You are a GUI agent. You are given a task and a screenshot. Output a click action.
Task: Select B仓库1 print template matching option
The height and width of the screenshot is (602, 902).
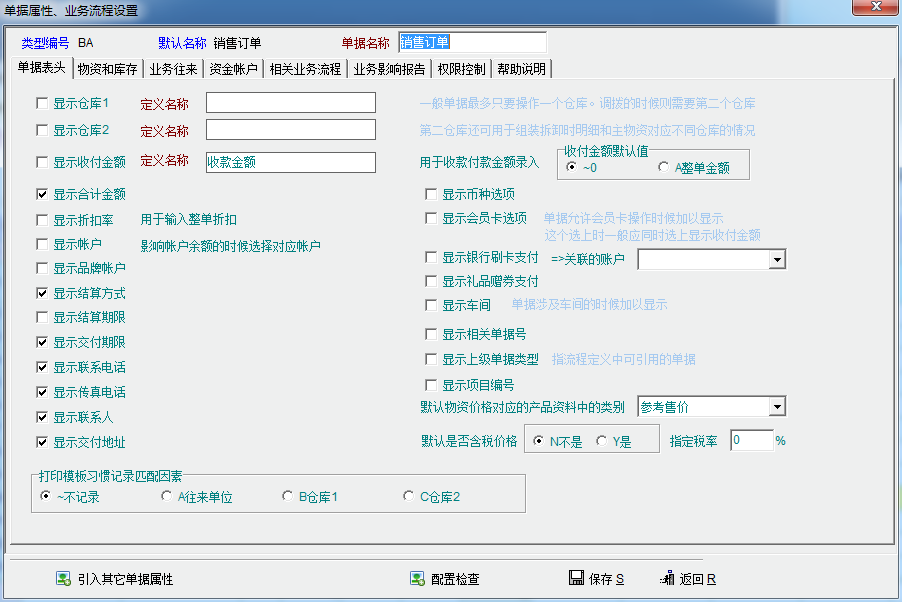coord(288,496)
